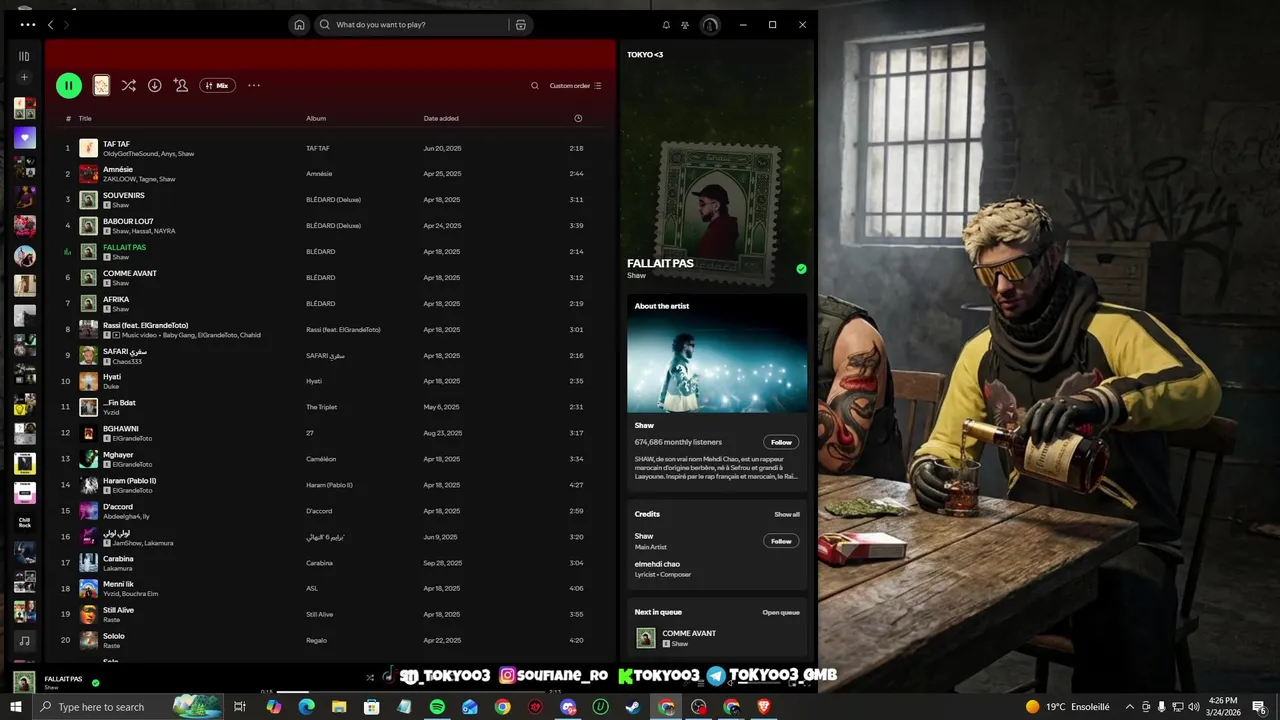Open Friend Activity icon
The width and height of the screenshot is (1280, 720).
click(x=685, y=25)
